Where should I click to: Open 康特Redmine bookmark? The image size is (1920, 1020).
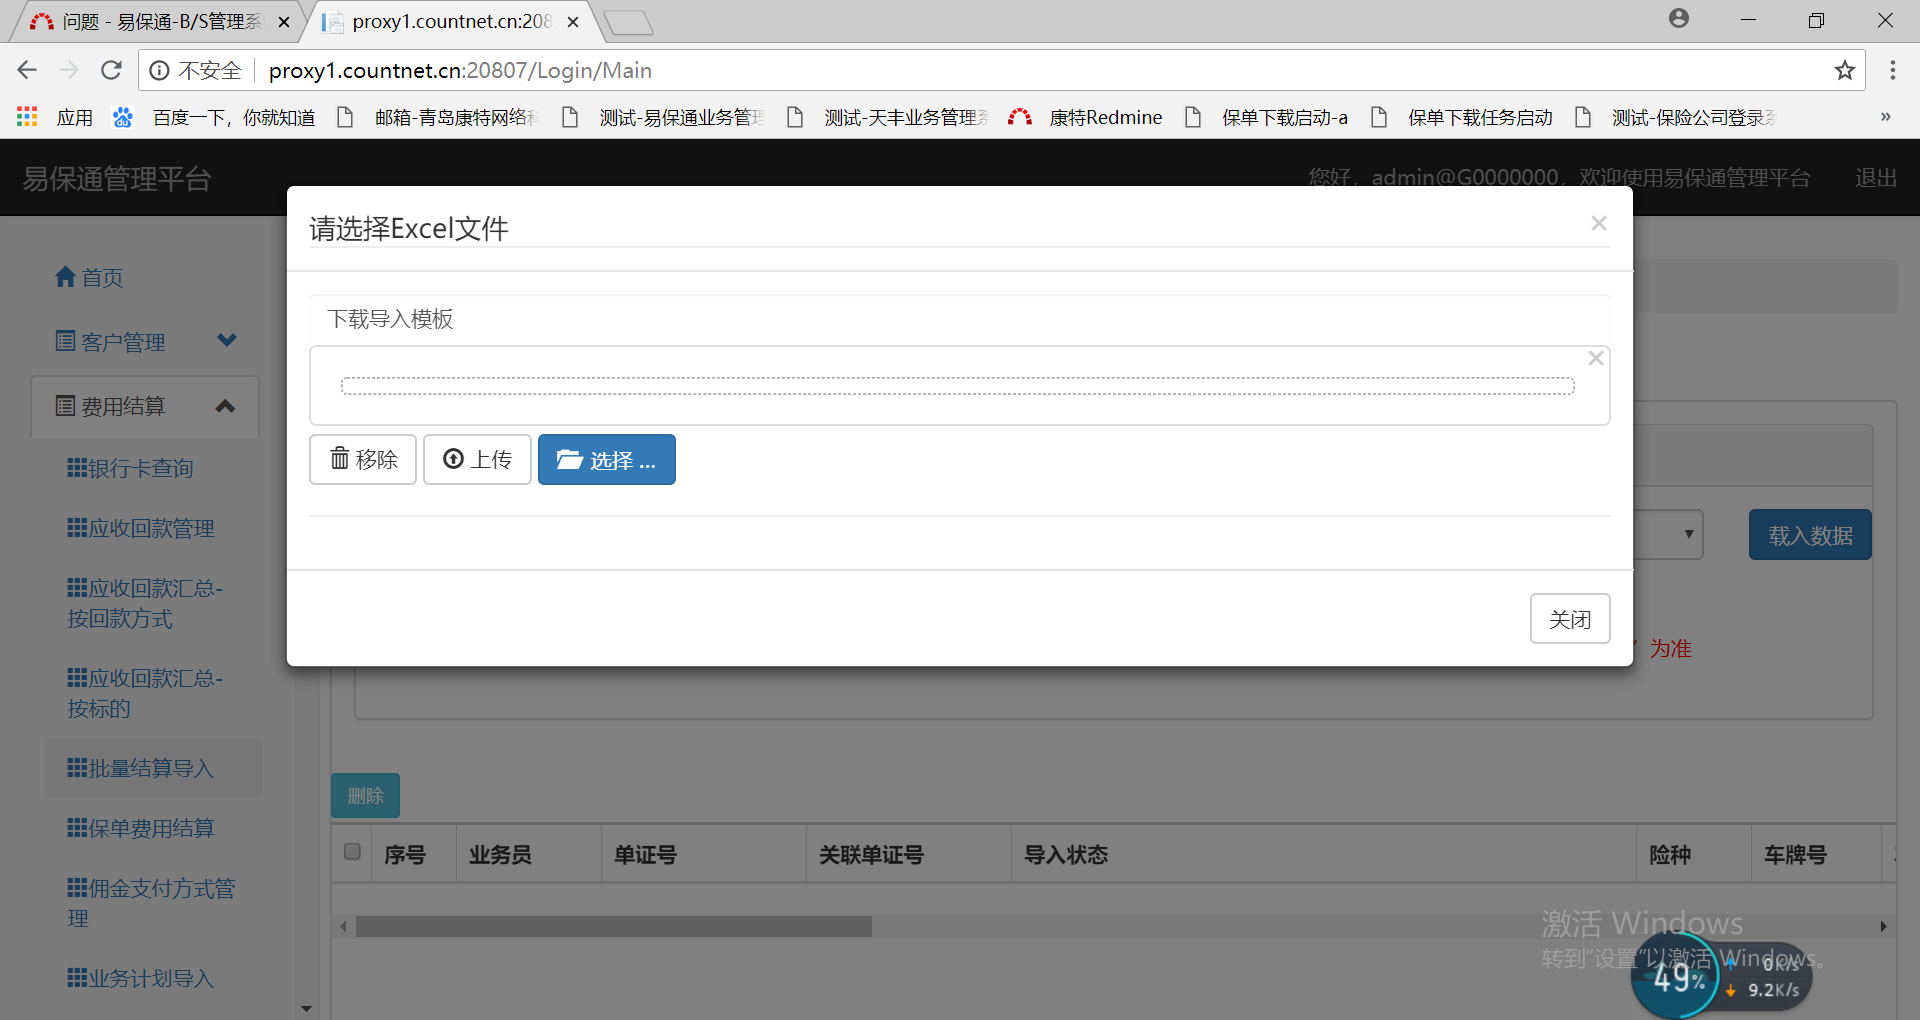coord(1085,117)
